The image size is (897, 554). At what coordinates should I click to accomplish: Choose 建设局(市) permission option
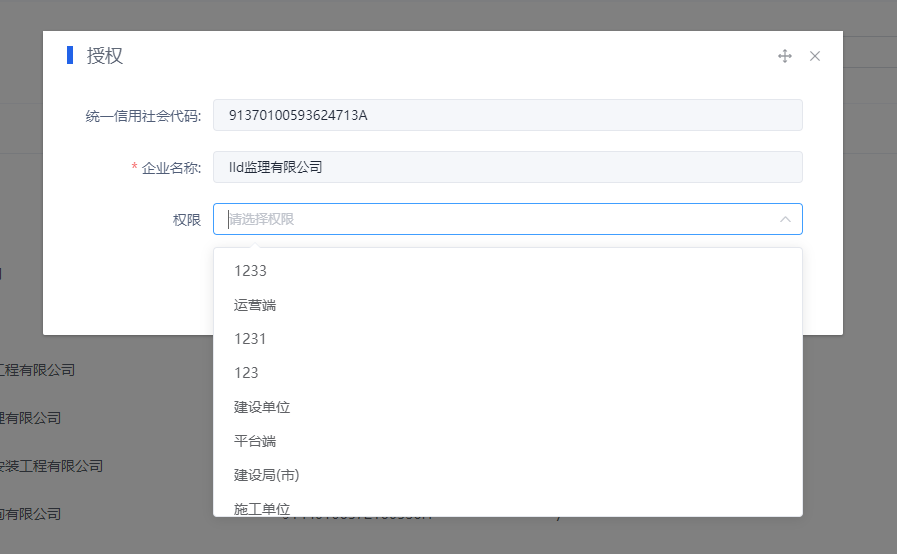508,475
